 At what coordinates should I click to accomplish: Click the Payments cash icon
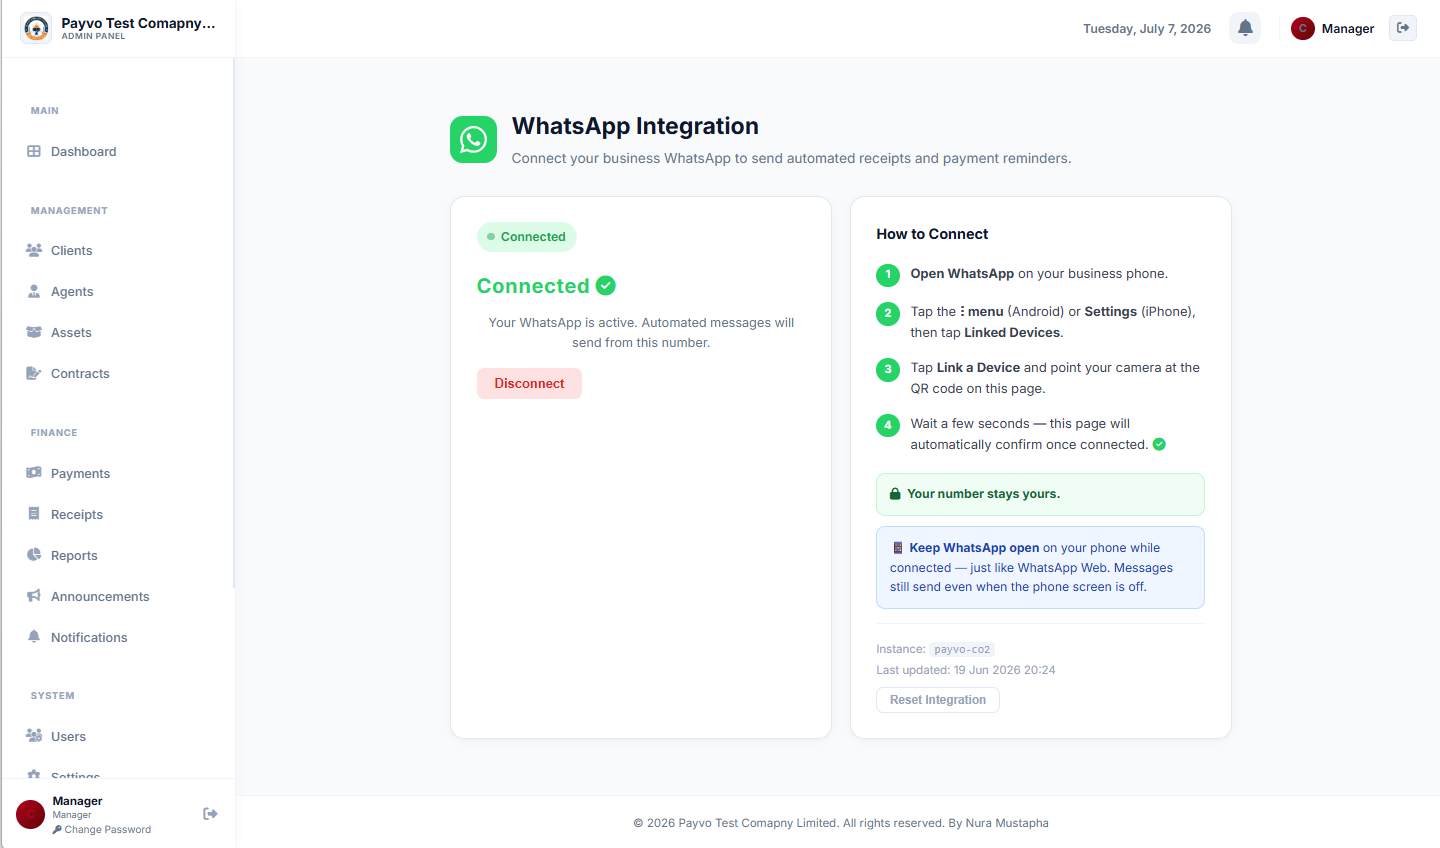coord(34,473)
